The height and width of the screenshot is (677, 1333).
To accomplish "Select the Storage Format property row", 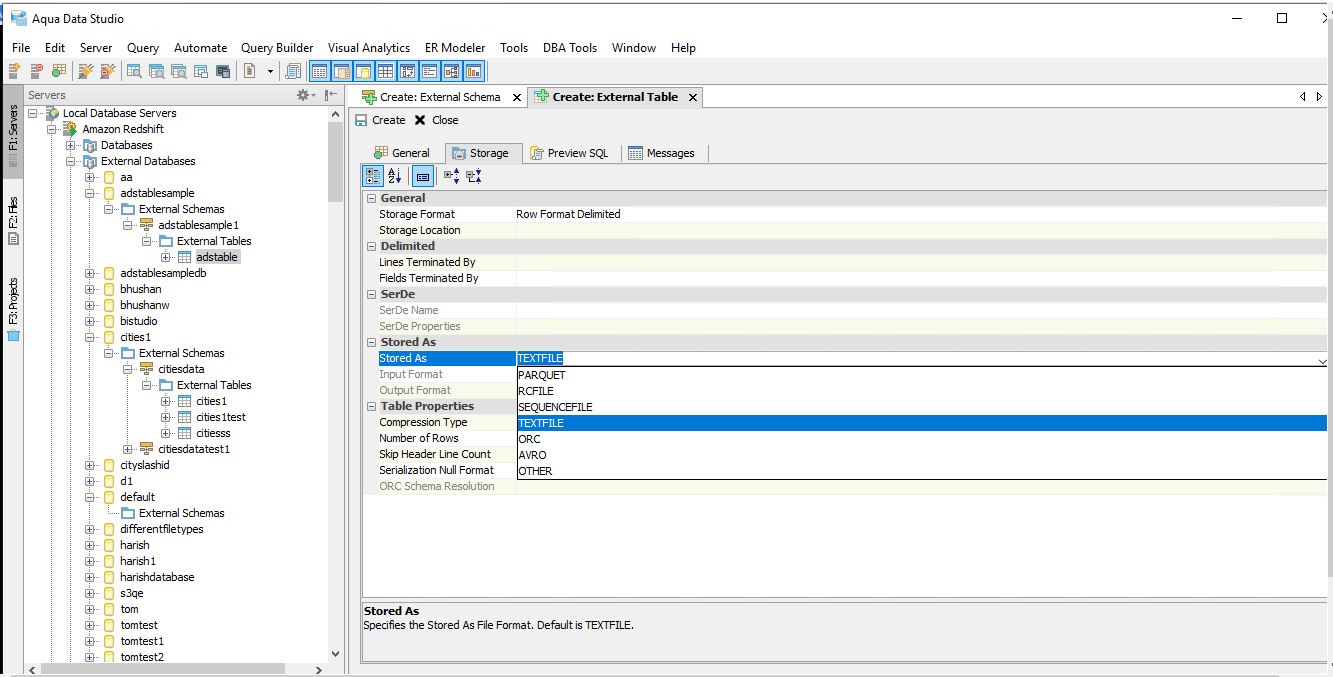I will point(845,214).
